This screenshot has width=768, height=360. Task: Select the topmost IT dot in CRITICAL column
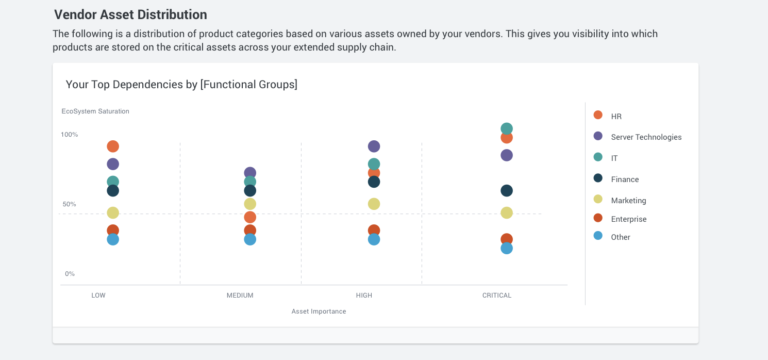click(506, 129)
